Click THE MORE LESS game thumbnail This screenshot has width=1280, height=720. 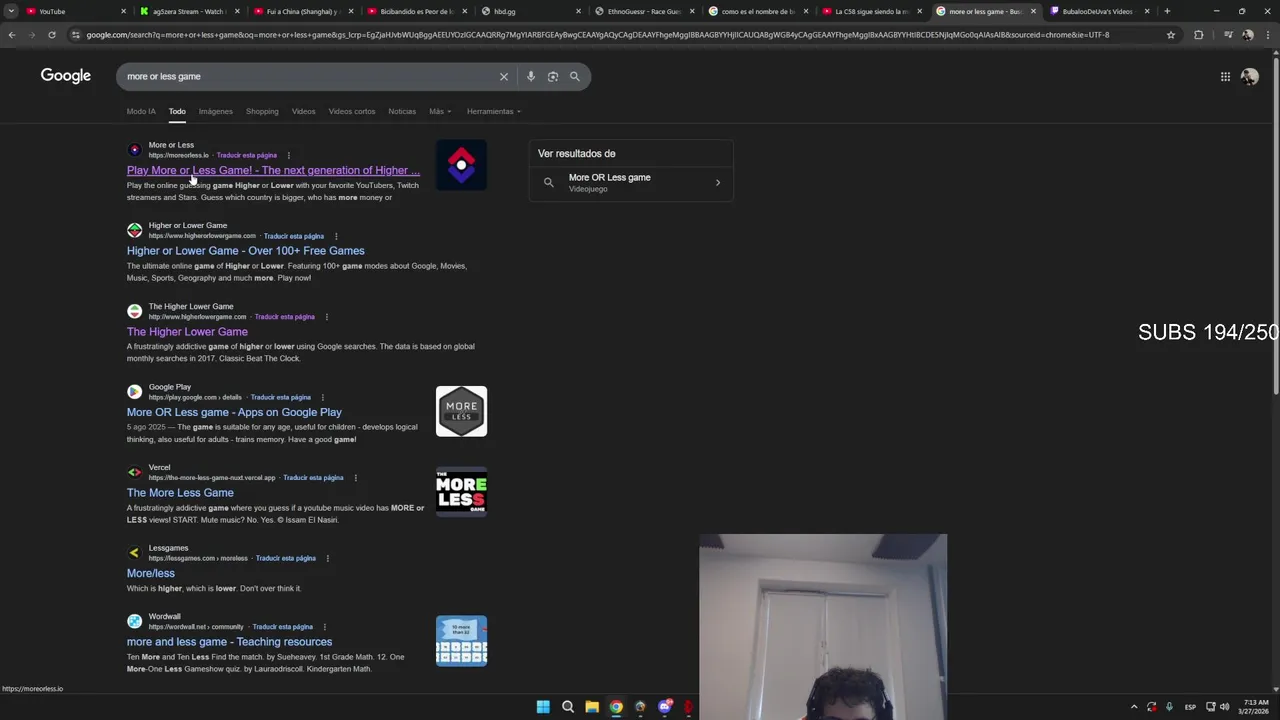point(461,492)
